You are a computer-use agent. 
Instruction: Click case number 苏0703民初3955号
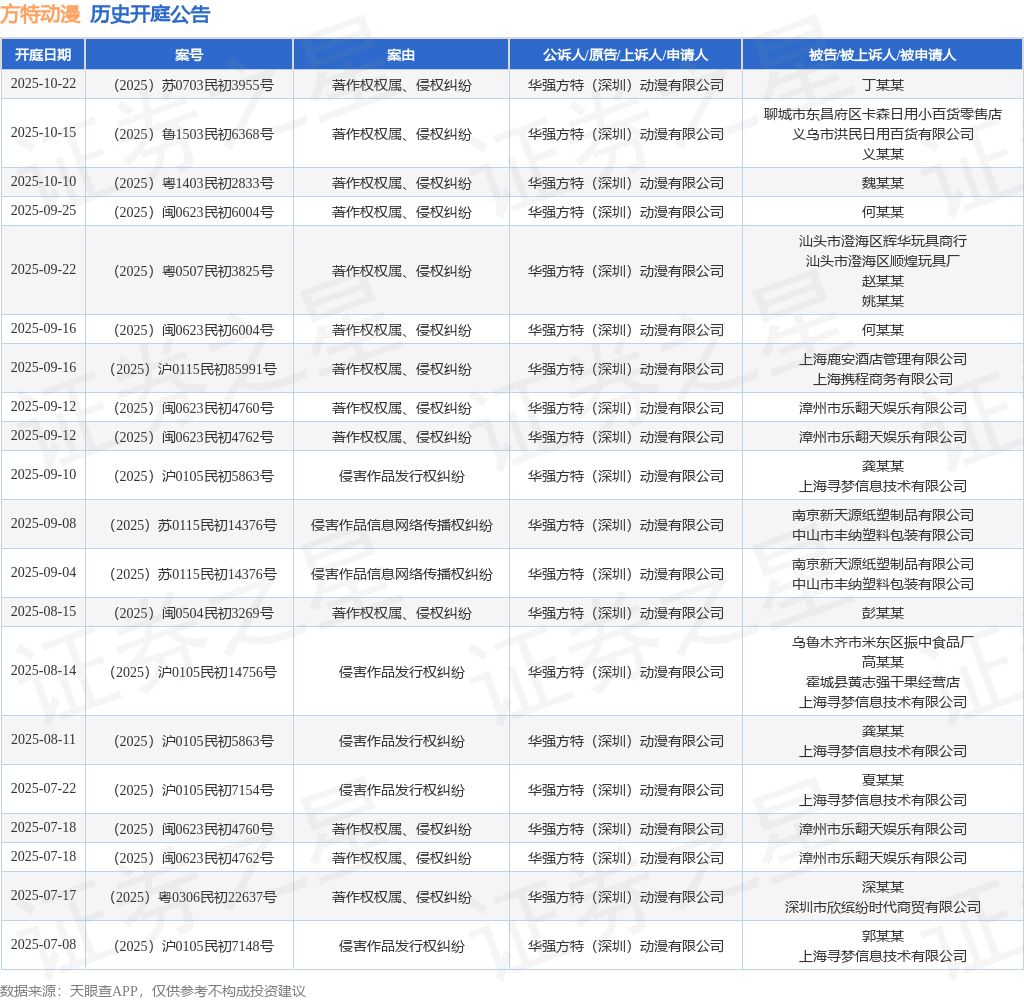pos(193,85)
